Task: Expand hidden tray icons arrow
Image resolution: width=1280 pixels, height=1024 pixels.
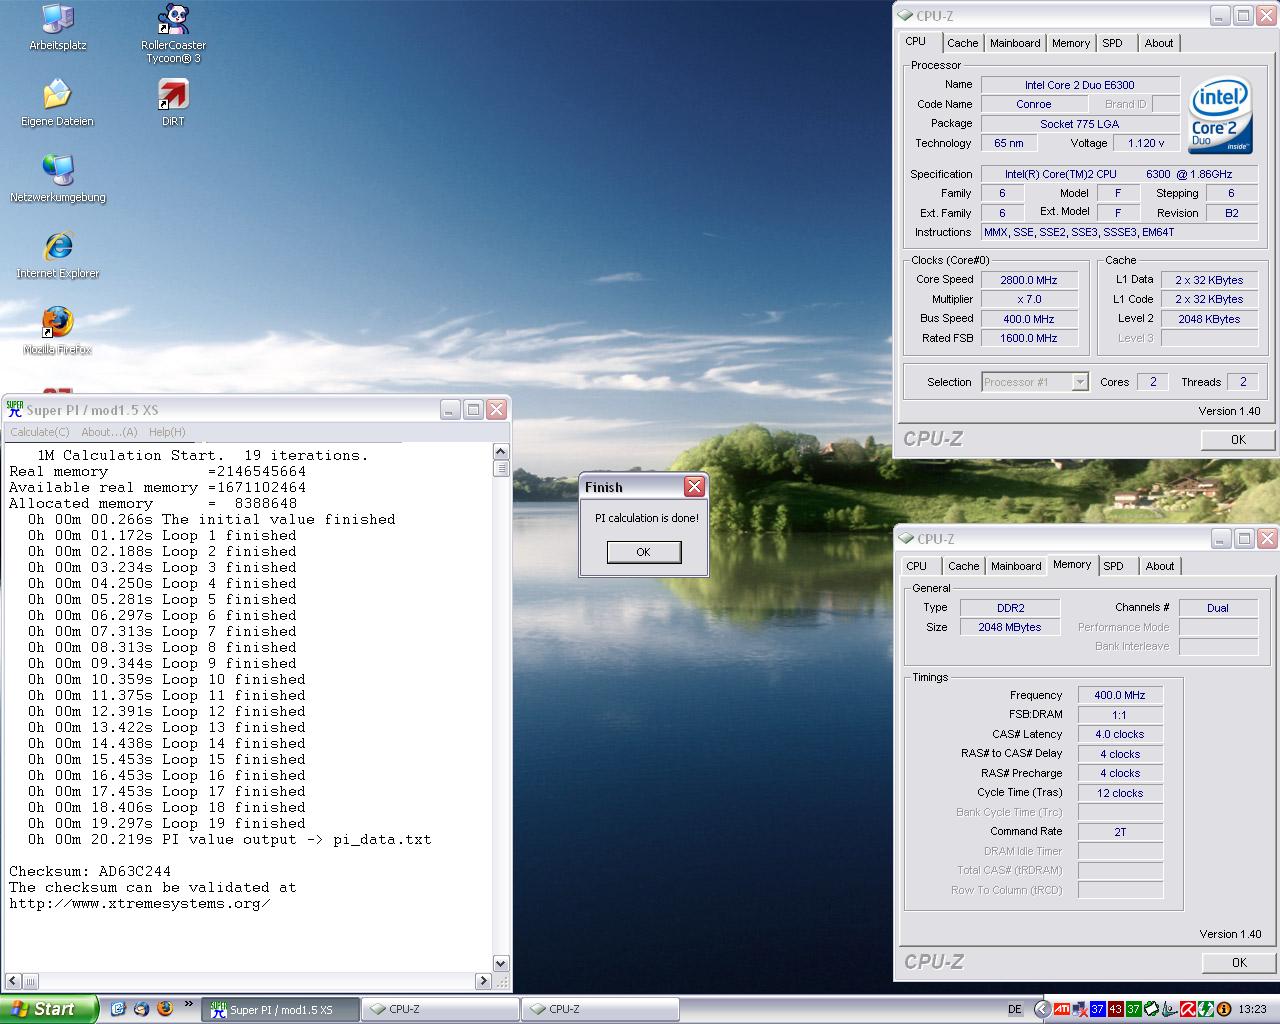Action: click(x=1043, y=1010)
